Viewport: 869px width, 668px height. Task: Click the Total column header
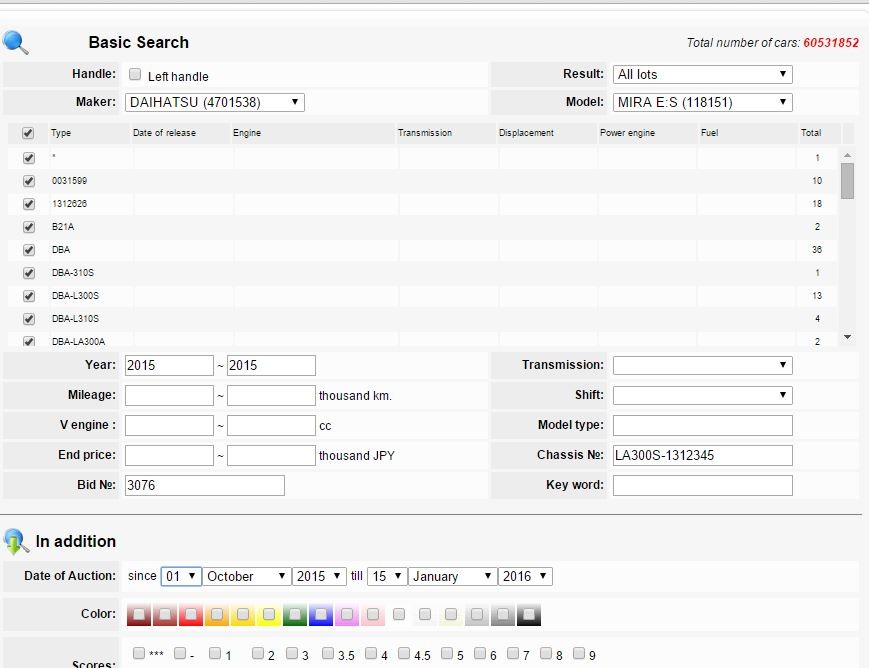pos(810,133)
